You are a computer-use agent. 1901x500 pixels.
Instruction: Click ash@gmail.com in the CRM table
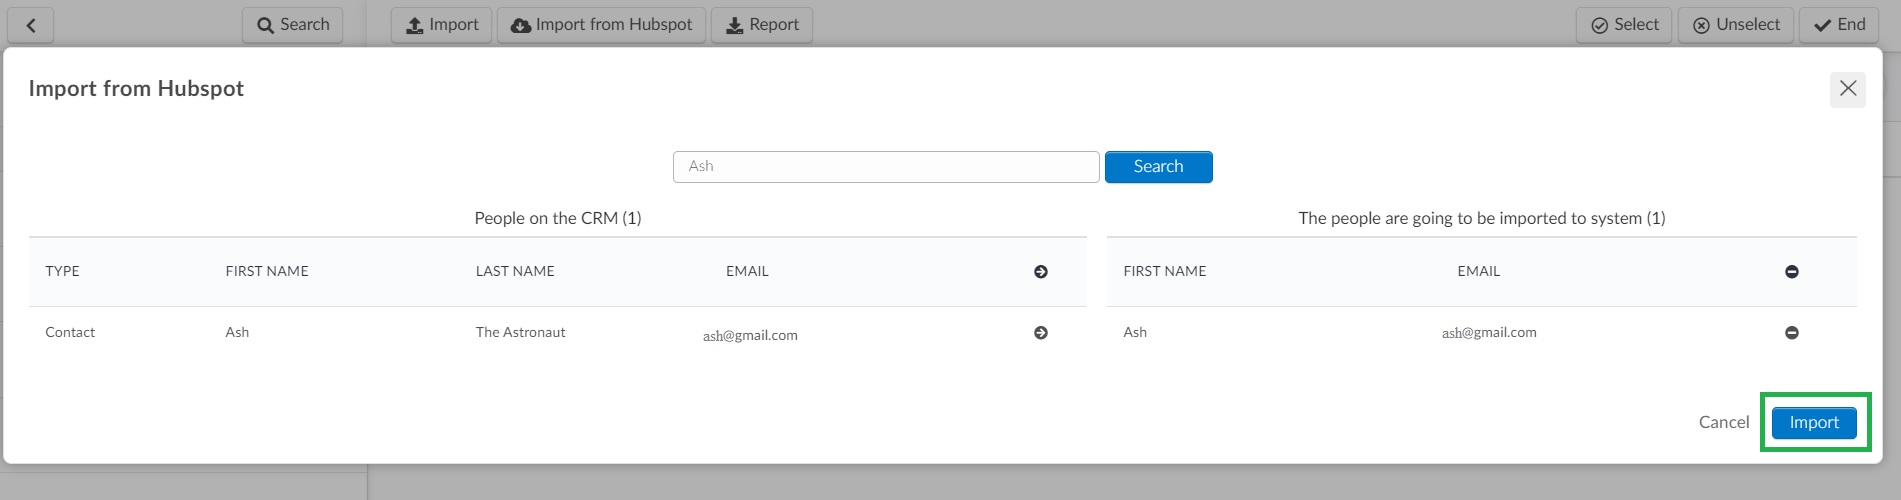point(750,335)
